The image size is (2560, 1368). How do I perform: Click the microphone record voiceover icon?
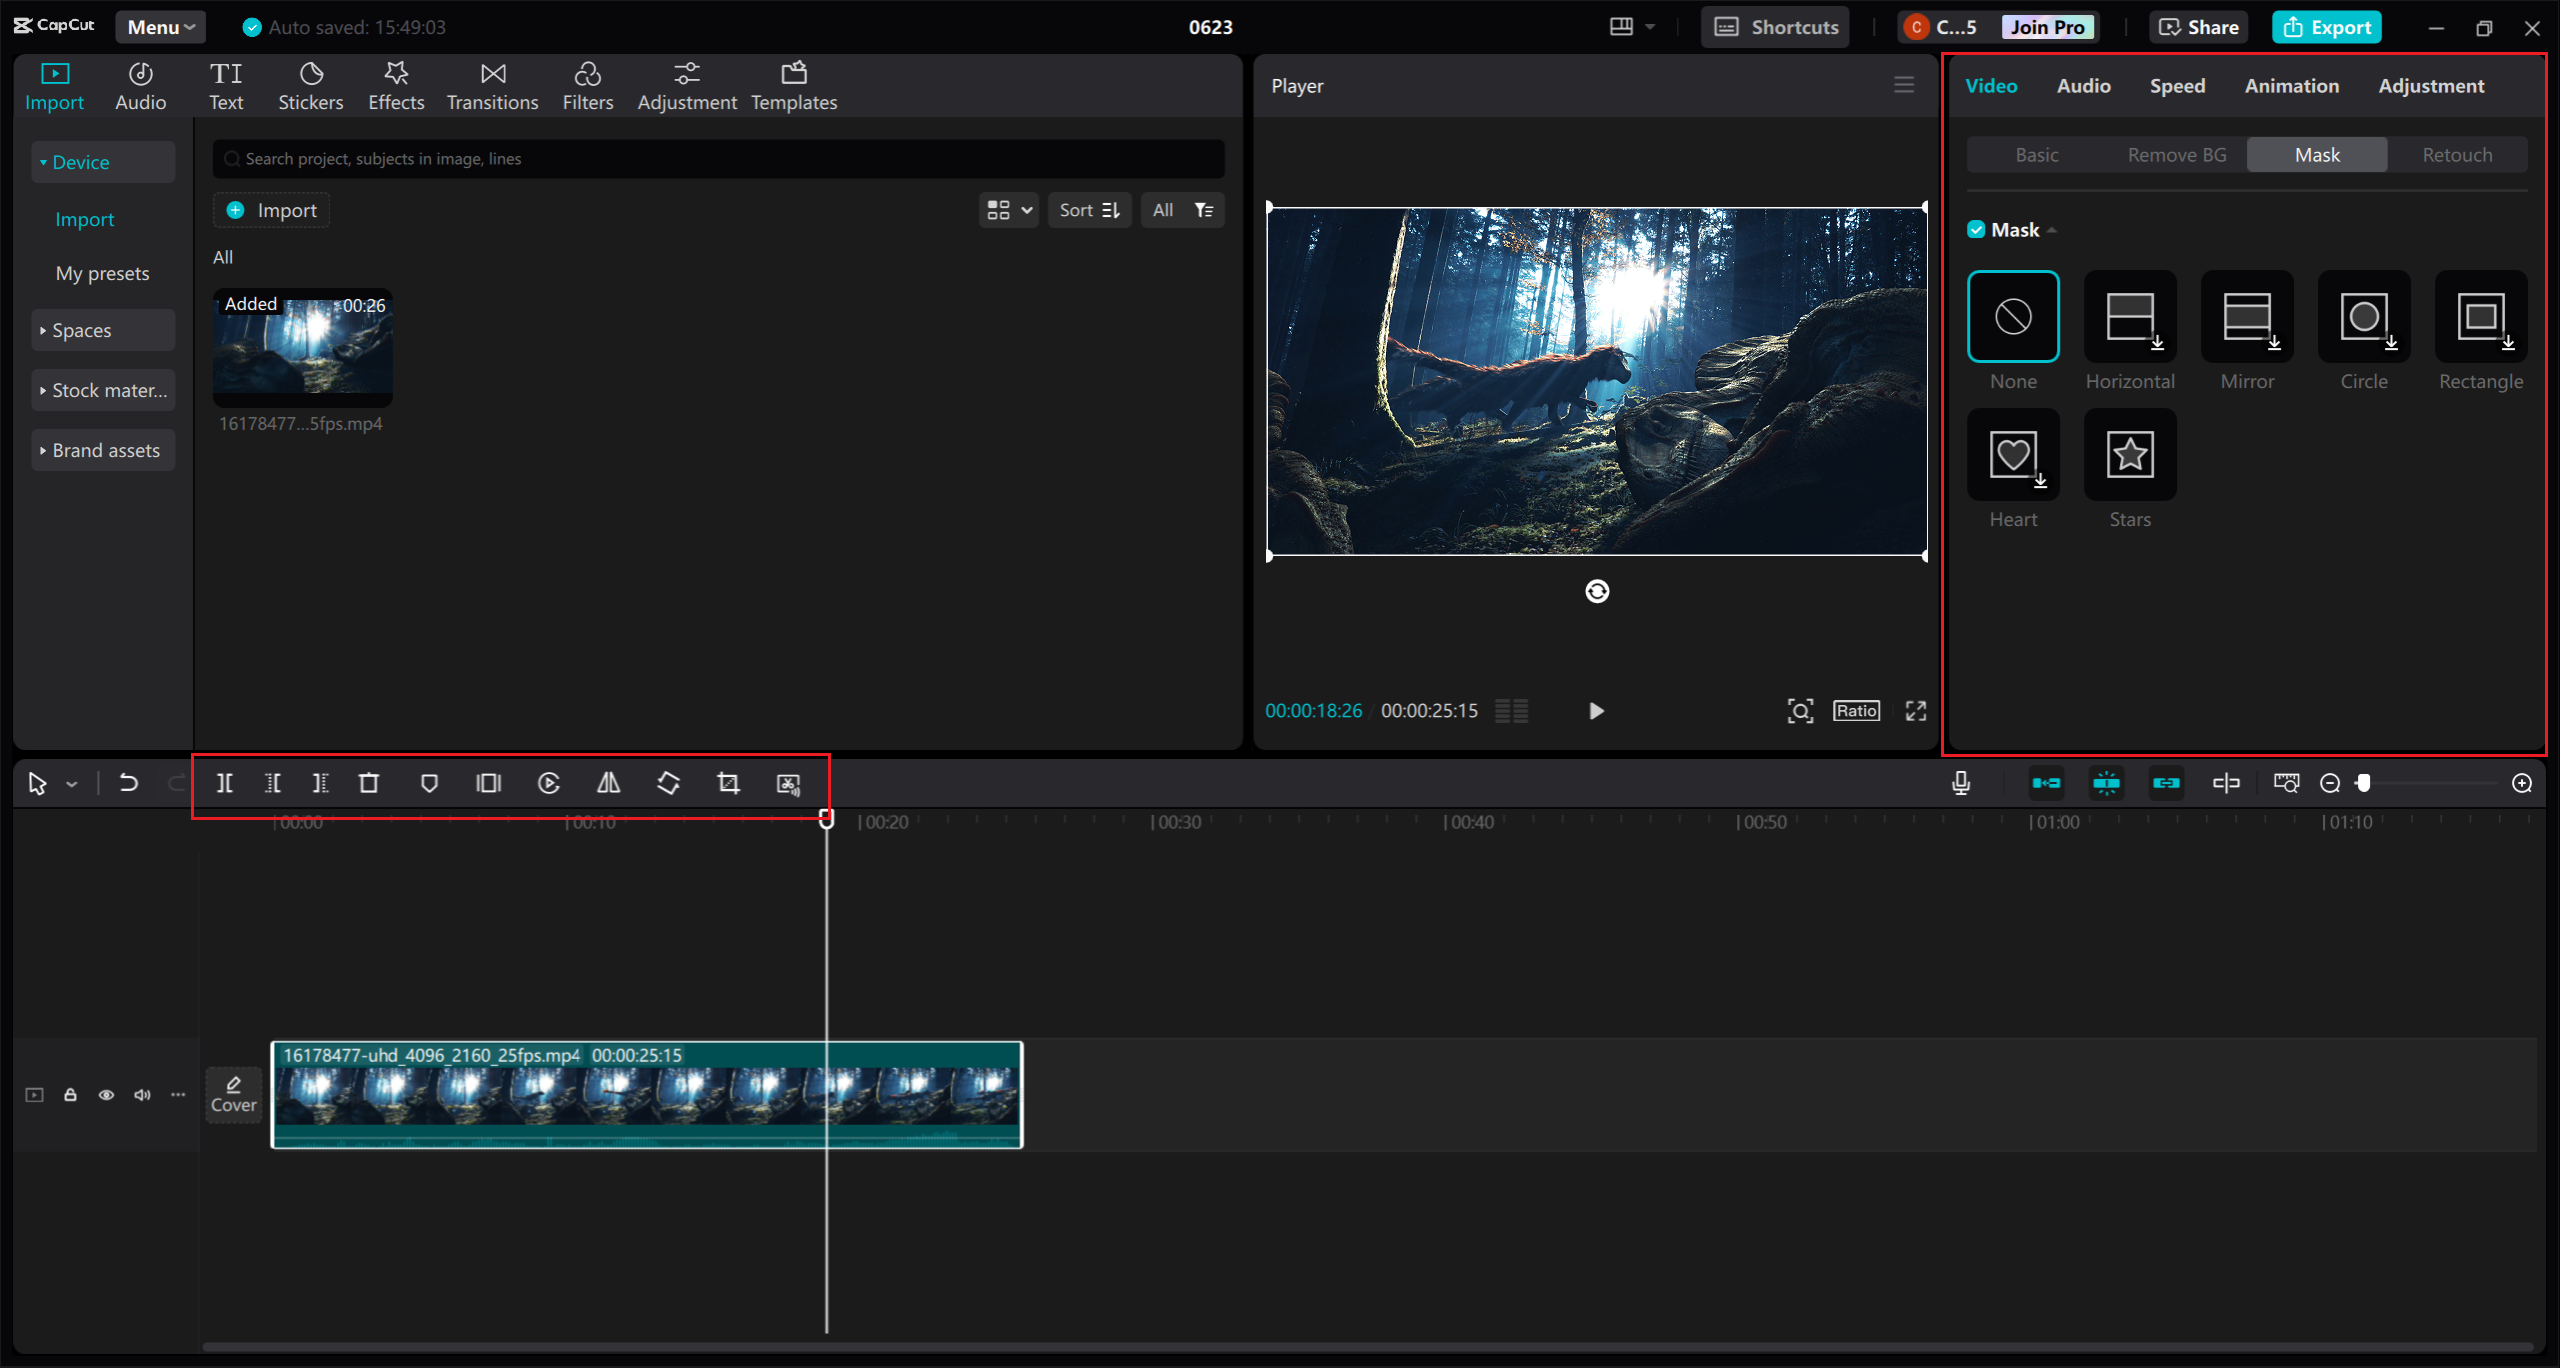coord(1961,783)
